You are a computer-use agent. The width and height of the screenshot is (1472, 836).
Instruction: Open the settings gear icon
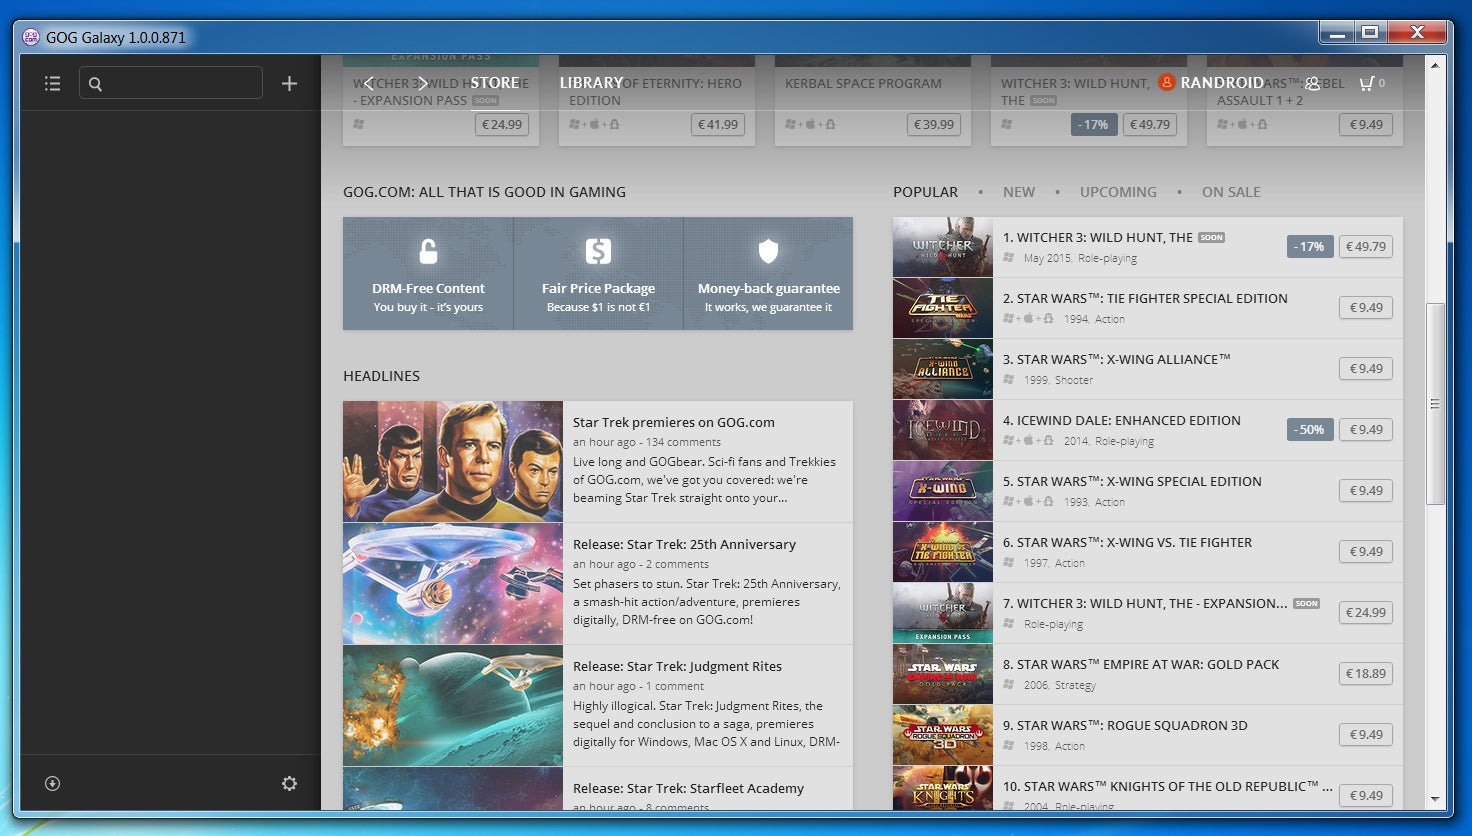[289, 783]
